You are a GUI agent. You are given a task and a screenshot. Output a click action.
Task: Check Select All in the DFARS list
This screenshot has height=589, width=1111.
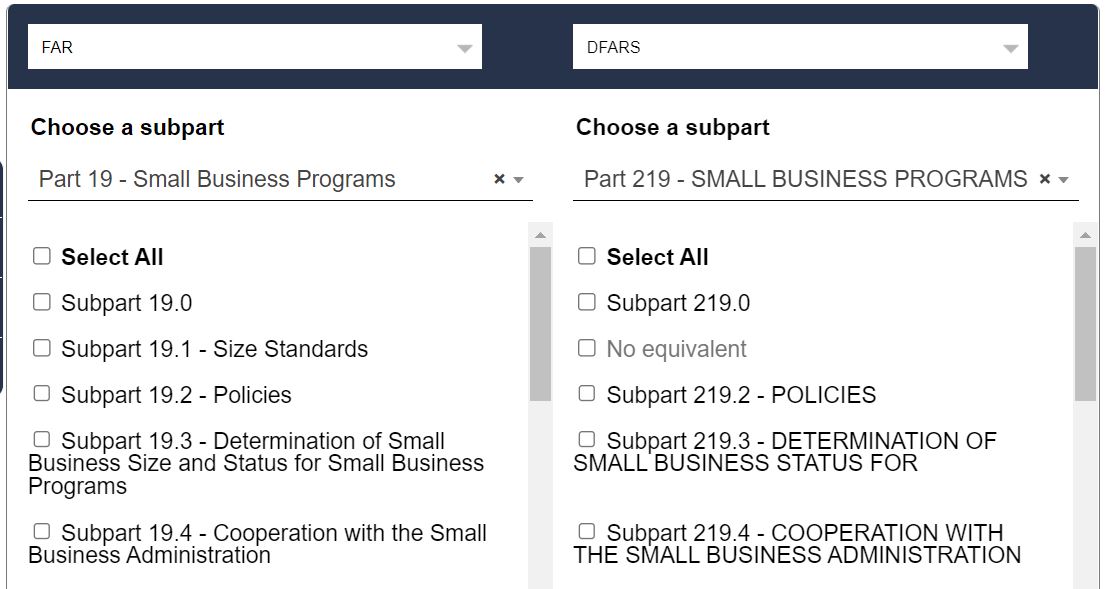coord(587,256)
